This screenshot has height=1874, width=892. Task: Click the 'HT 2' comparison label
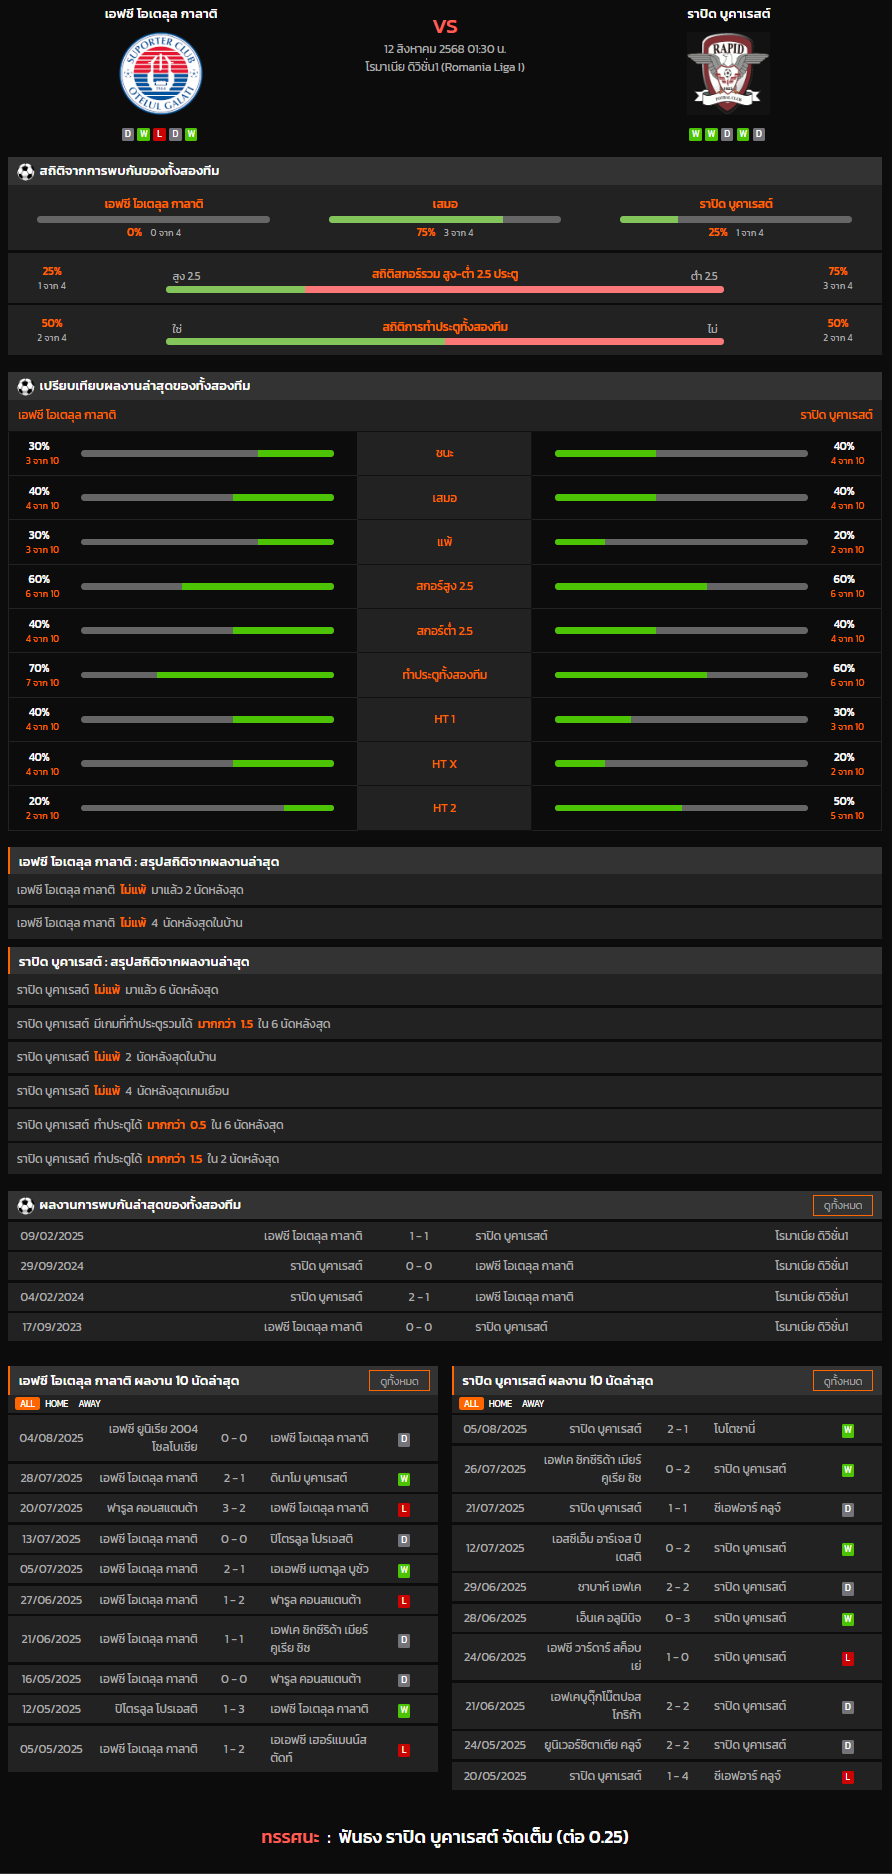(445, 808)
